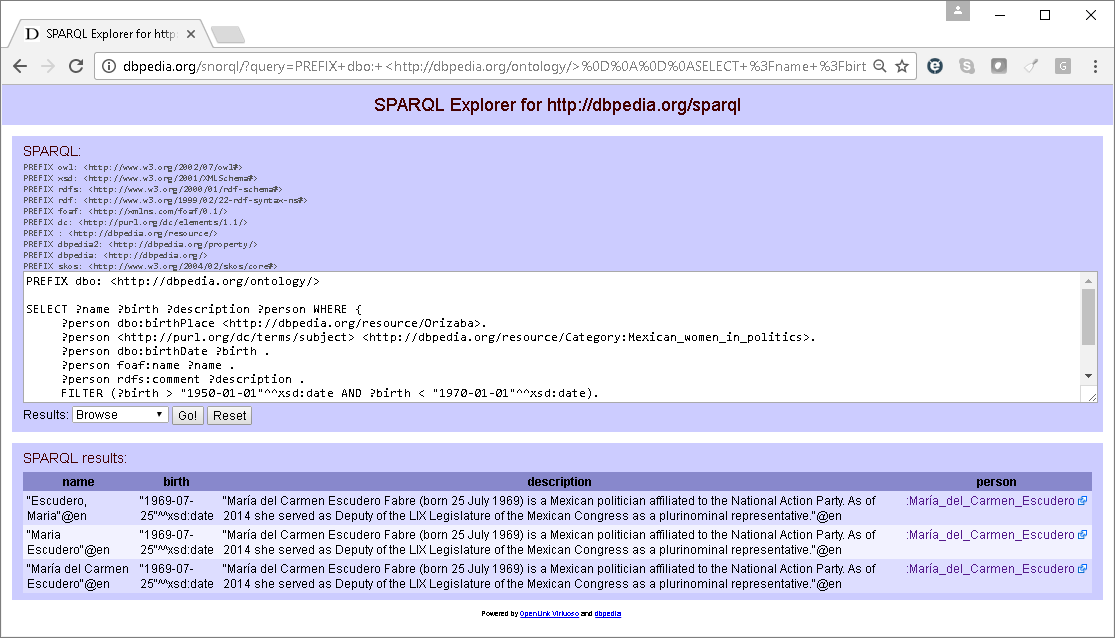
Task: Open :María_del_Carmen_Escudero link in María del Carmen Escudero row
Action: [991, 569]
